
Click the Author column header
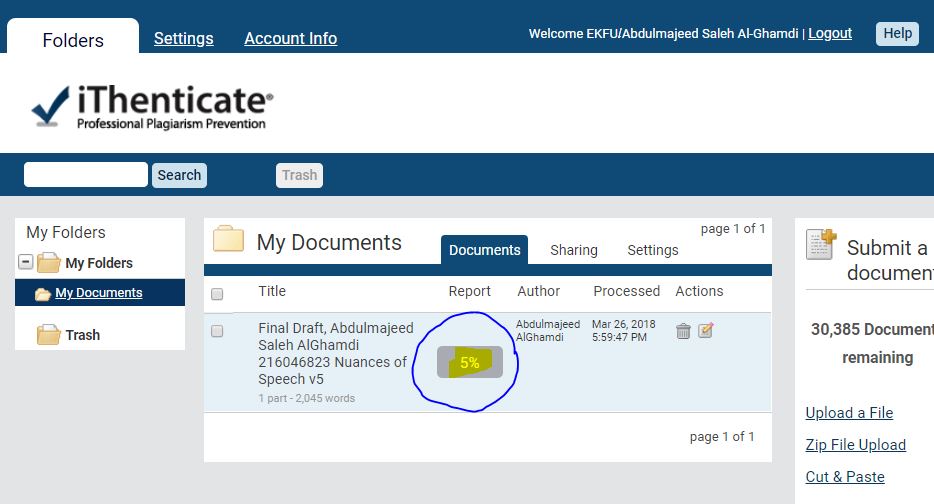538,291
